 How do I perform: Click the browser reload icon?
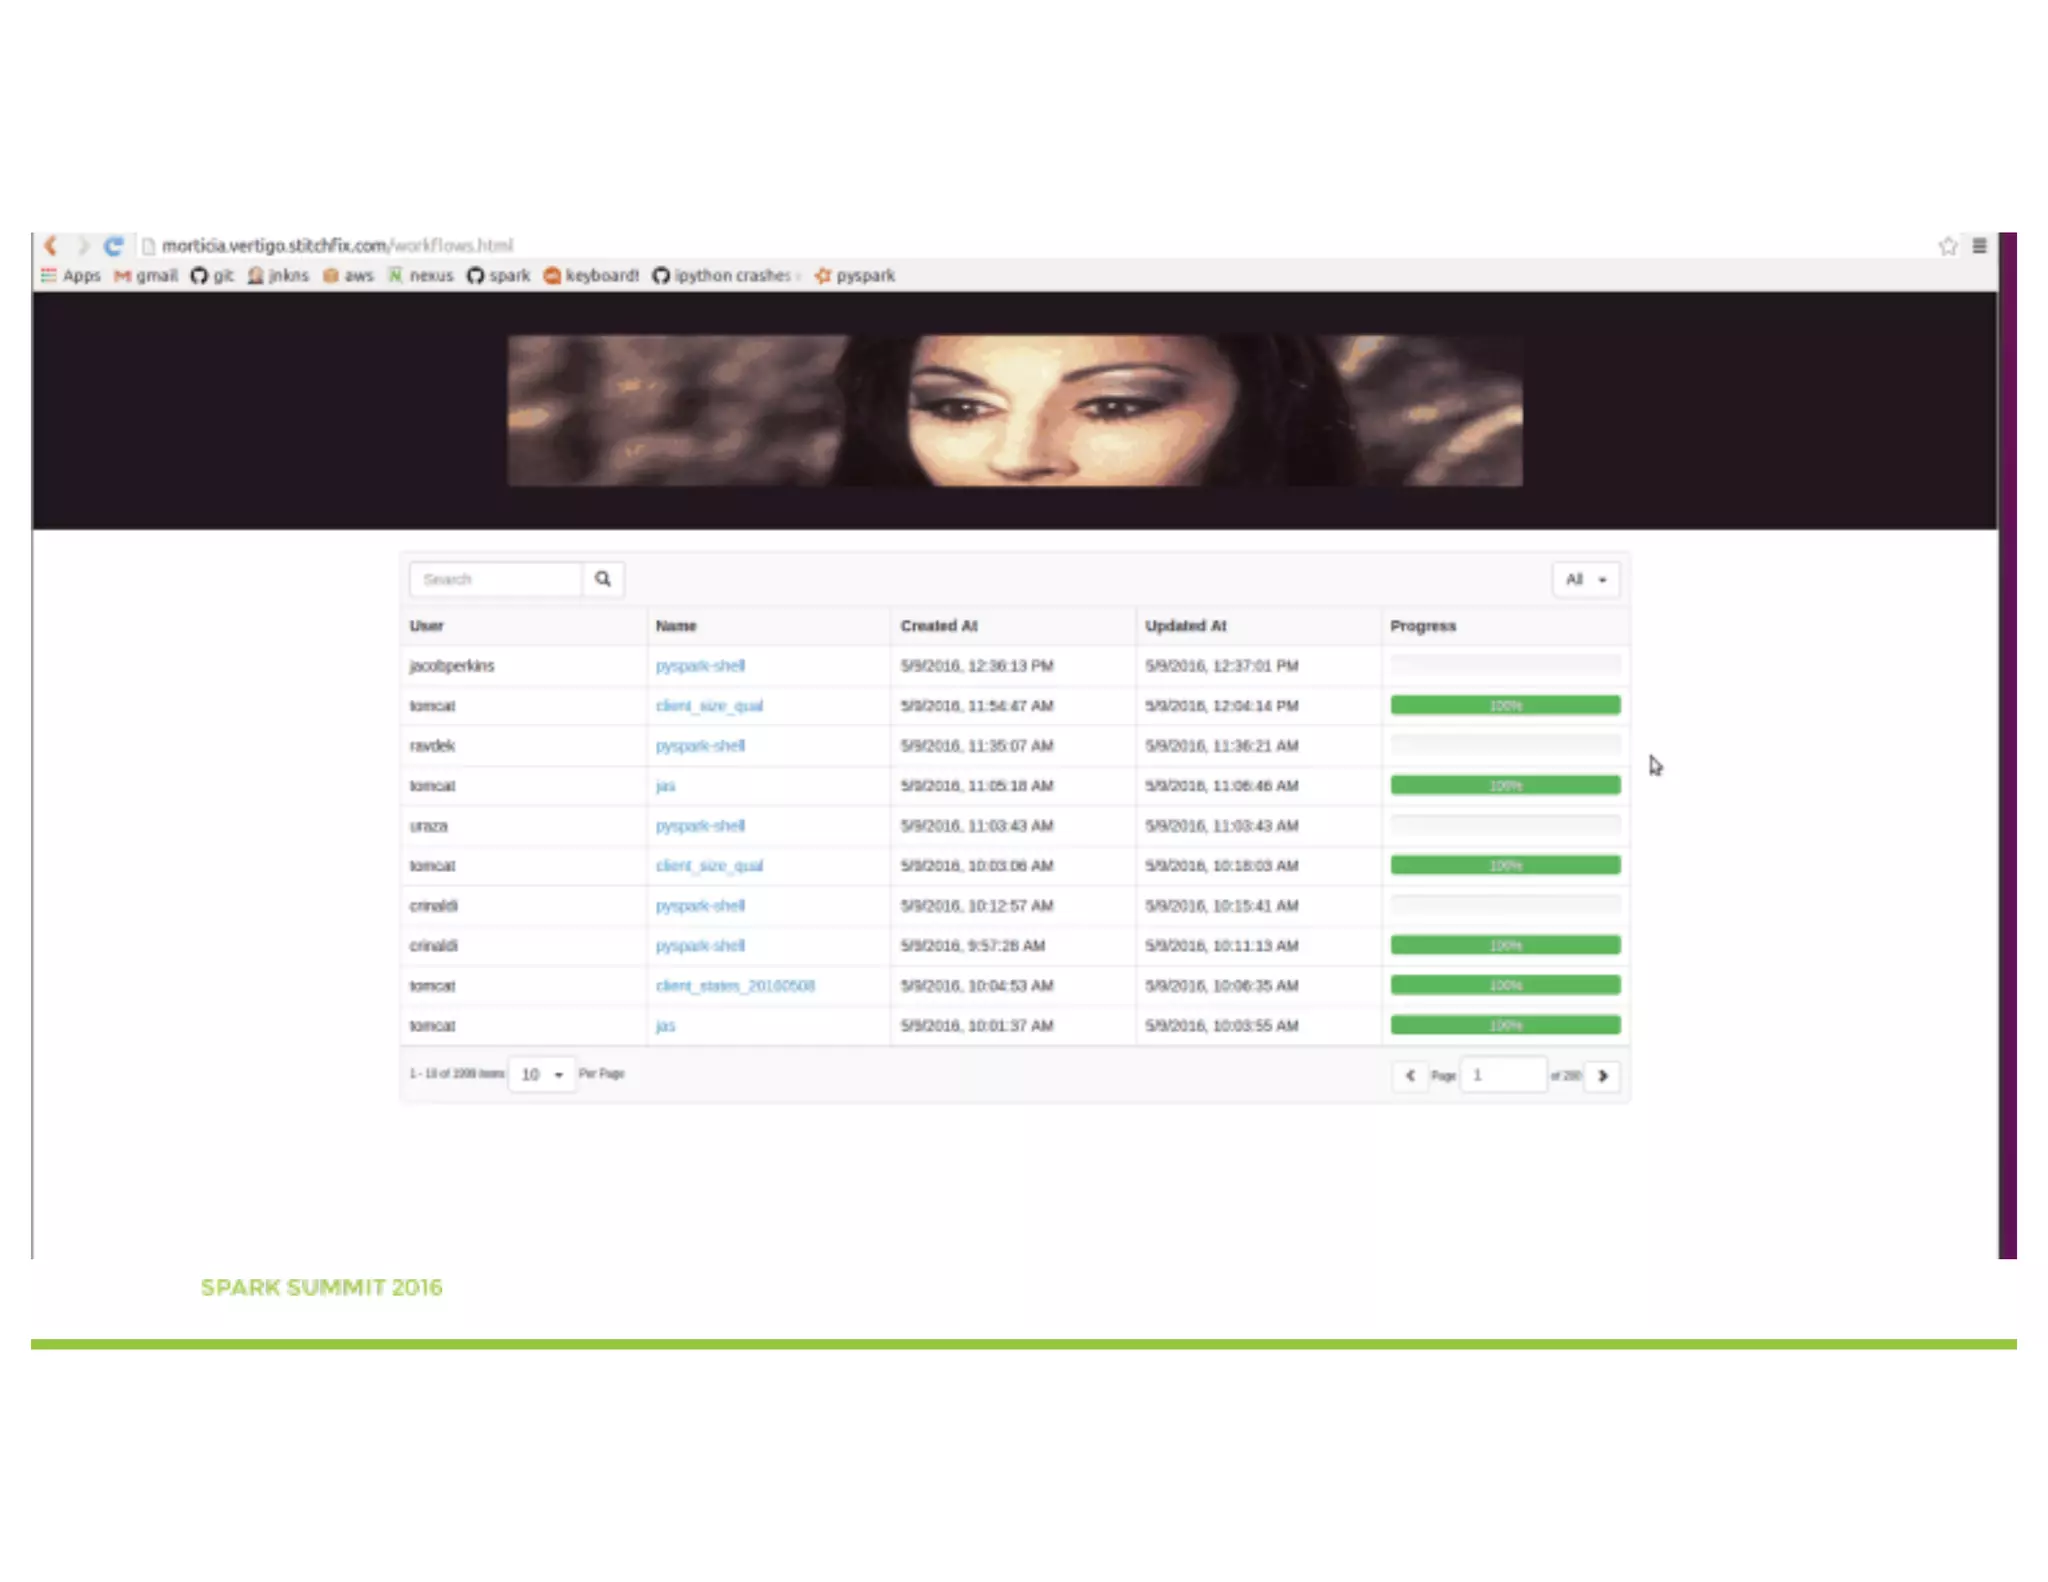tap(114, 245)
